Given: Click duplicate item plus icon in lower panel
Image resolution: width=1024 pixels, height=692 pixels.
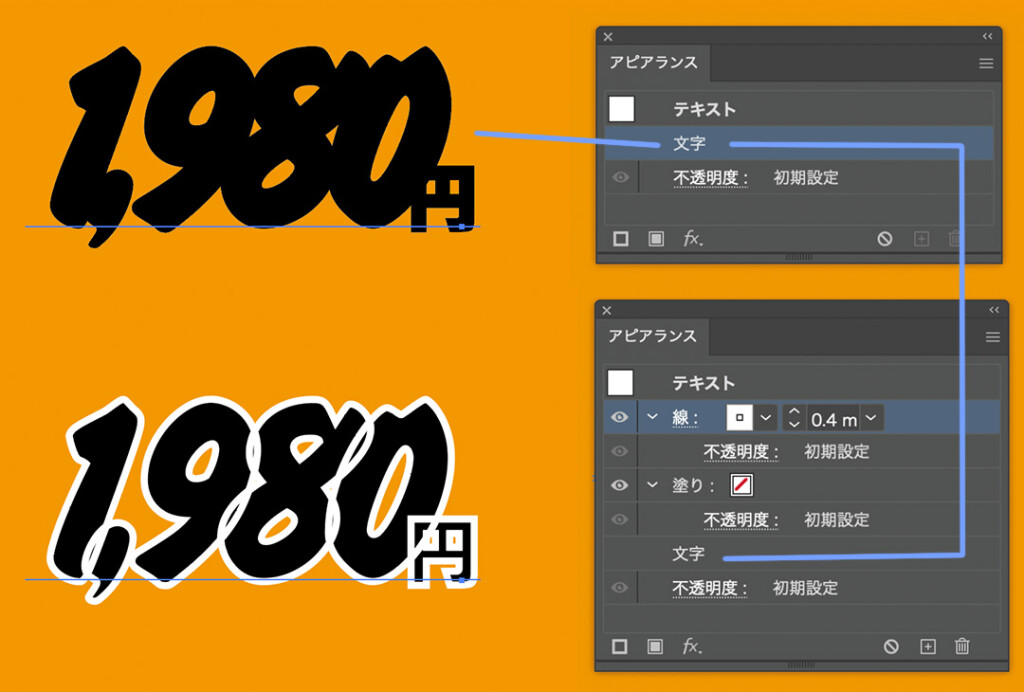Looking at the screenshot, I should (927, 647).
